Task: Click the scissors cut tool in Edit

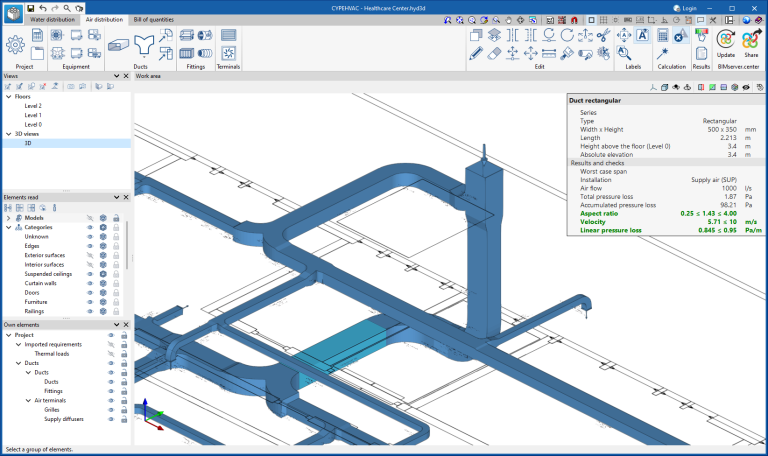Action: click(603, 35)
